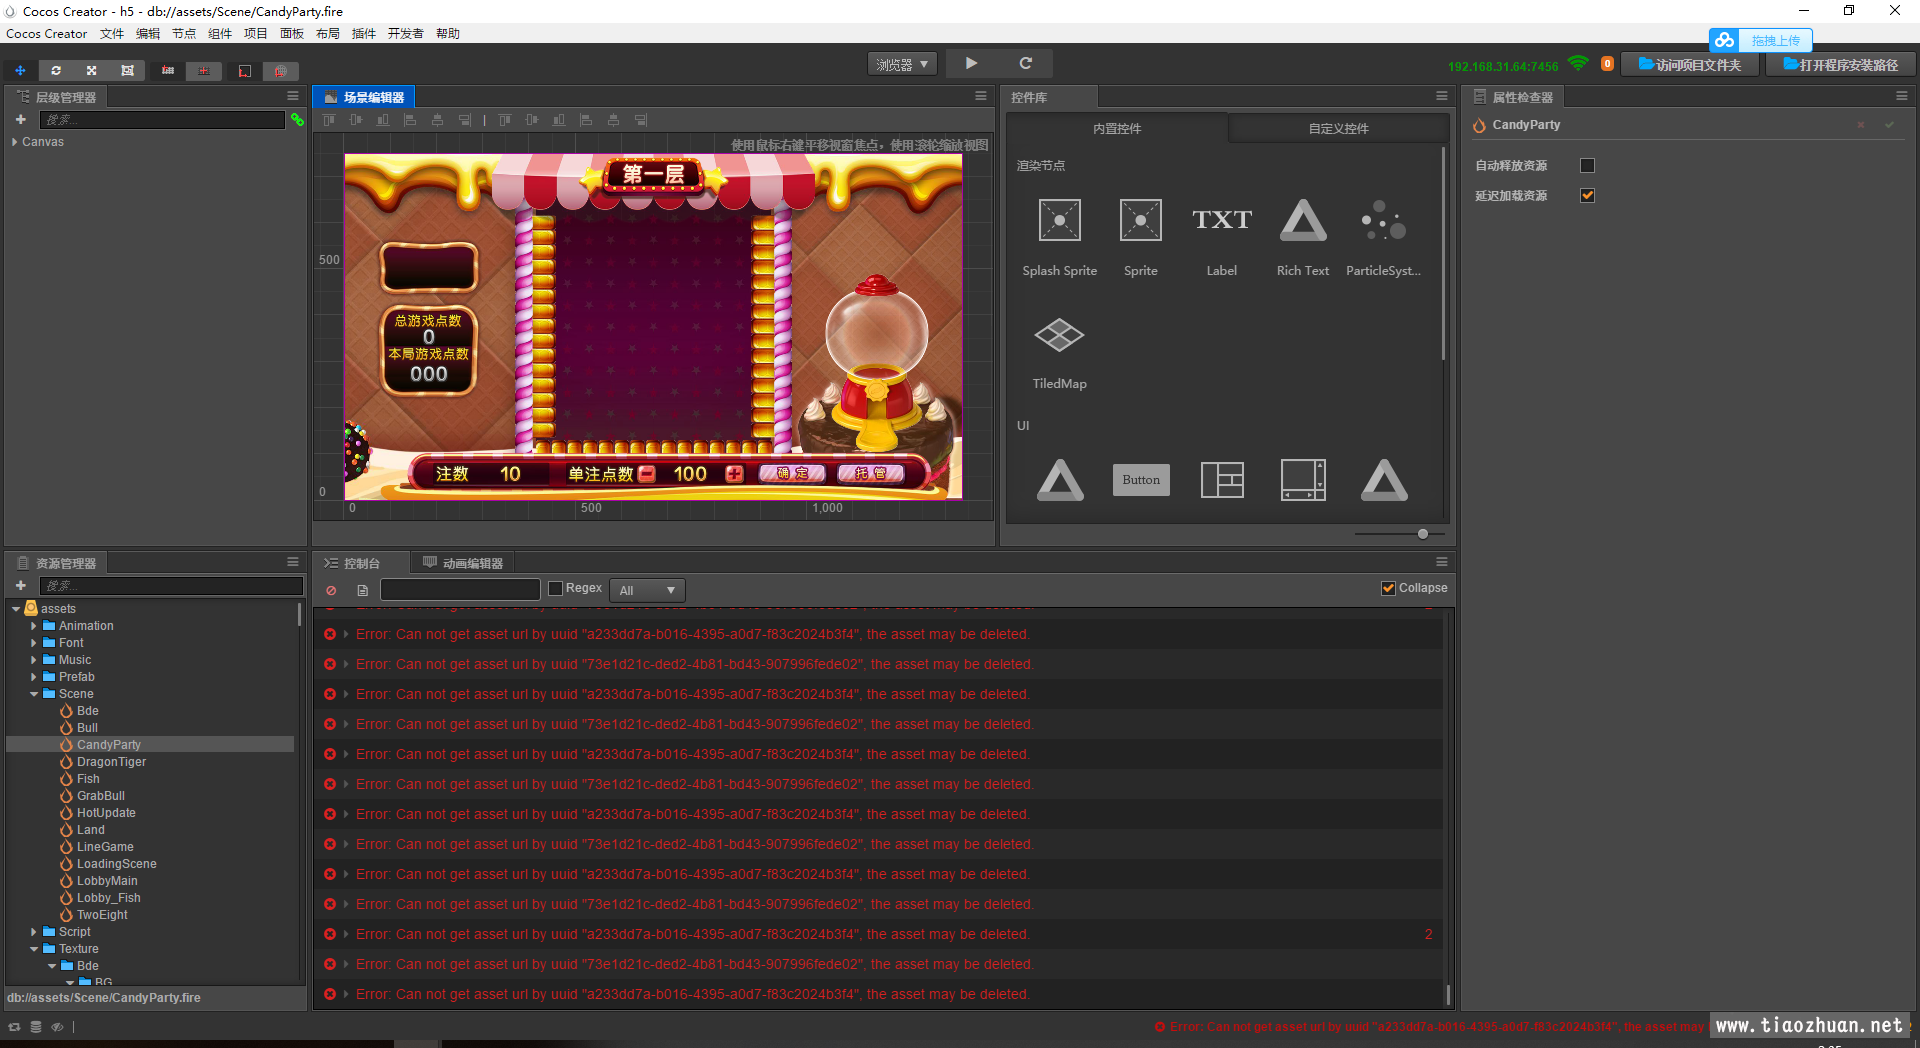Click the play preview button

tap(971, 63)
